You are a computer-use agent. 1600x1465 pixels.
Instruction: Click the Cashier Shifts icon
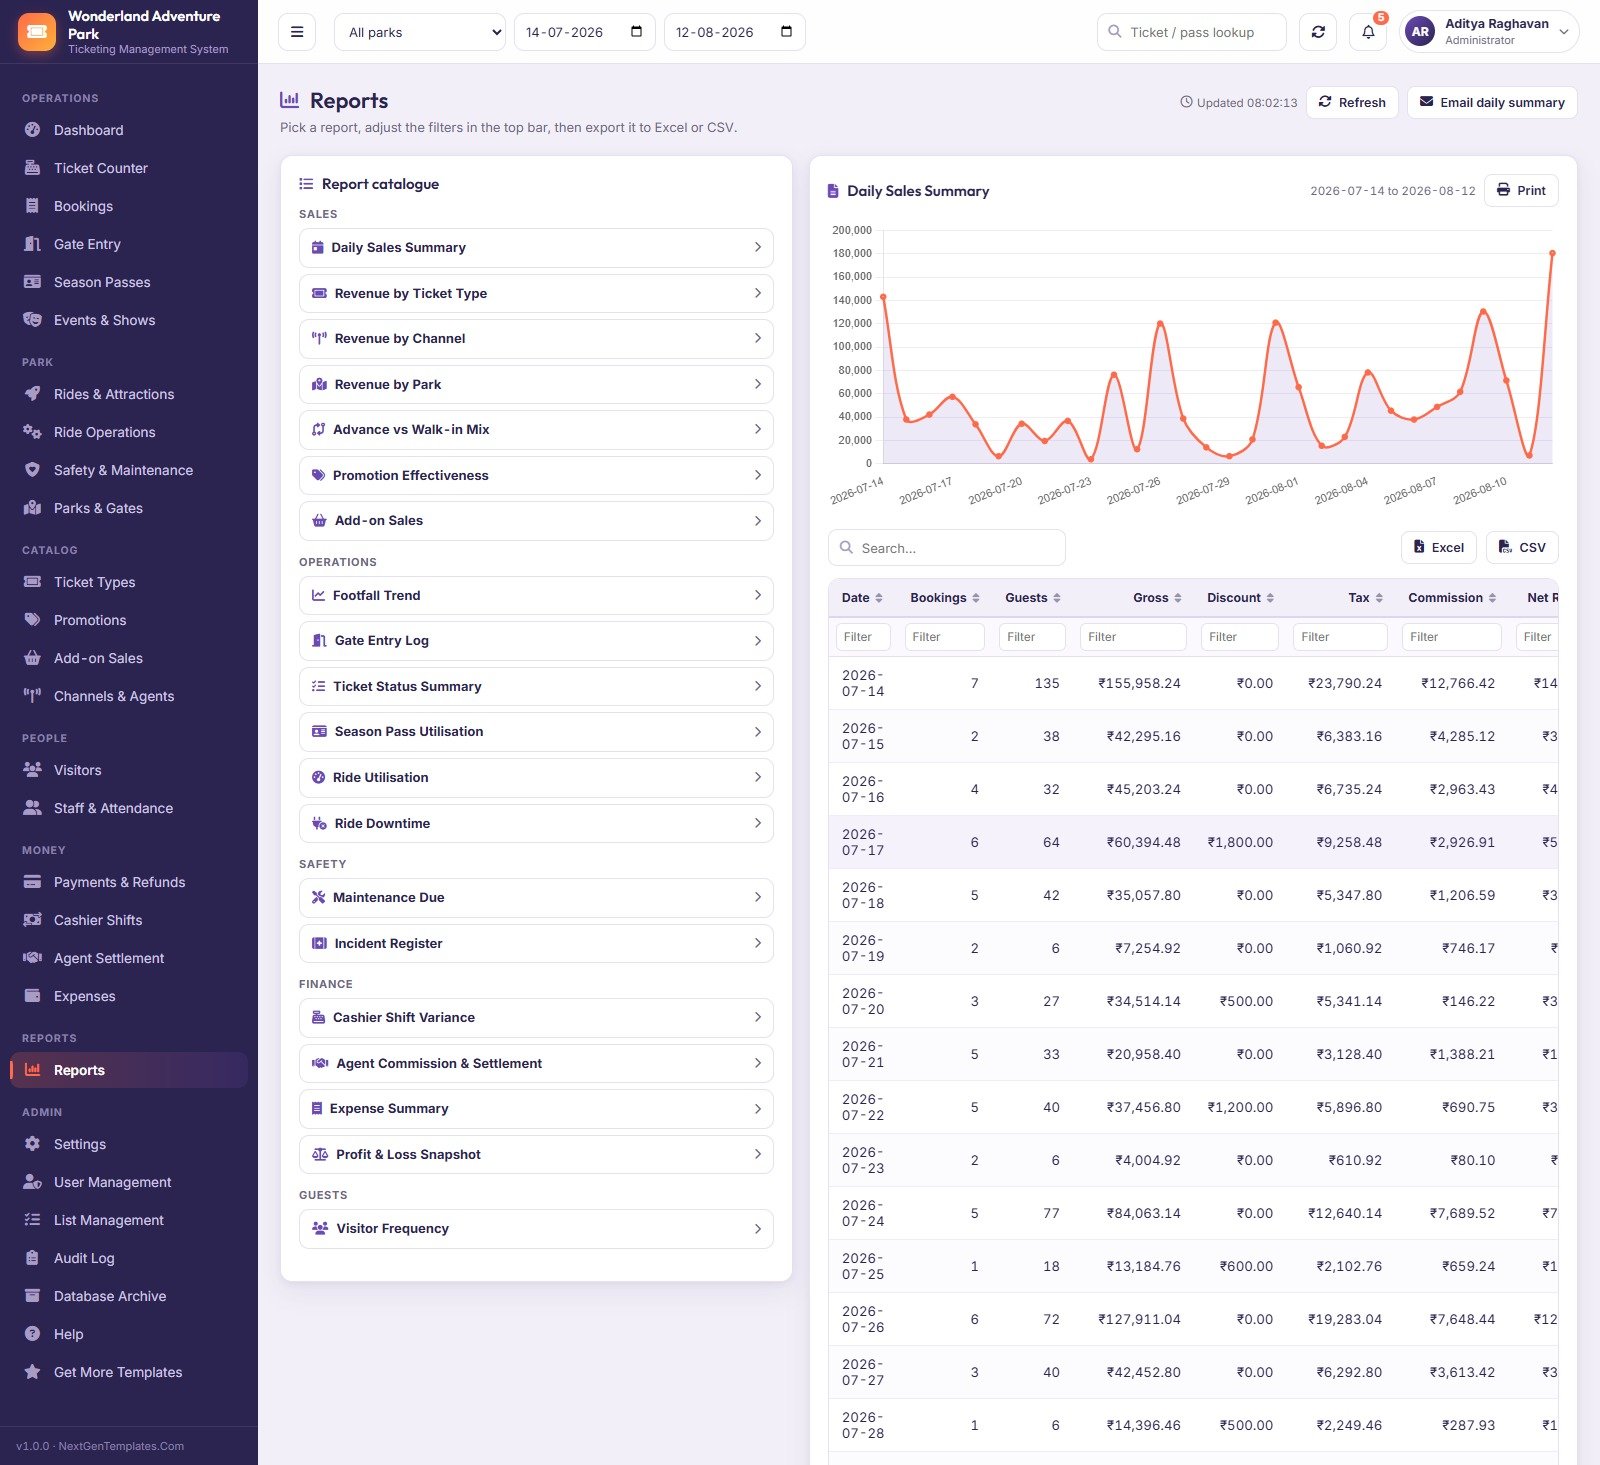click(x=33, y=920)
